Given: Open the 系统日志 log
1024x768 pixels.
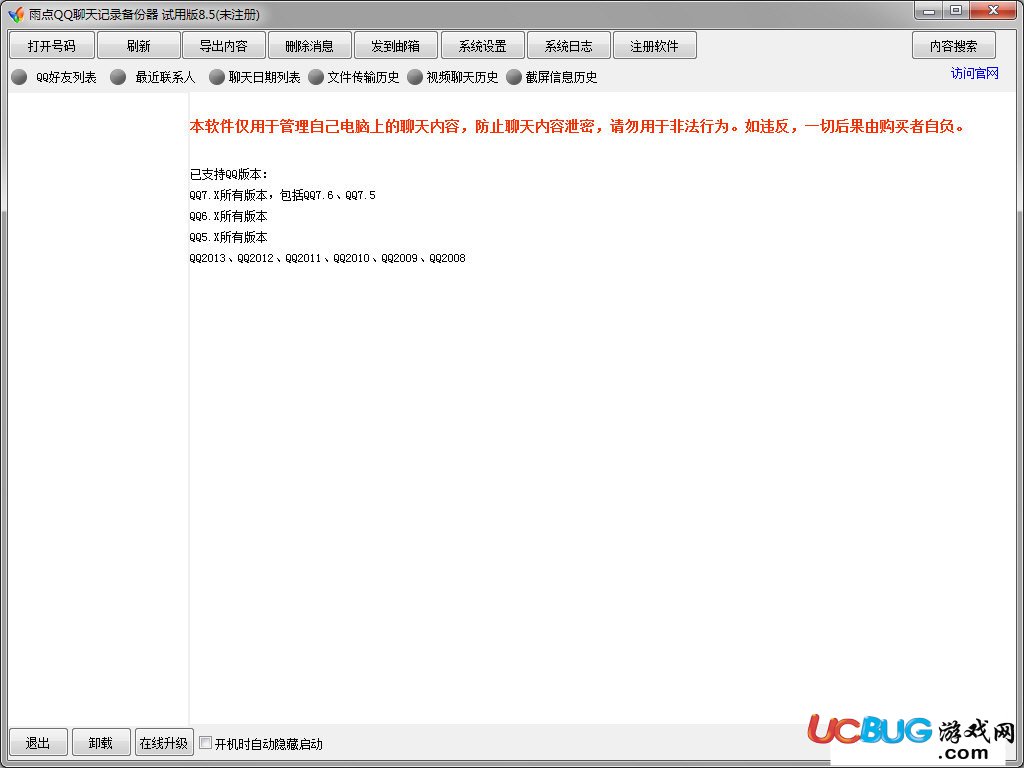Looking at the screenshot, I should pyautogui.click(x=569, y=46).
